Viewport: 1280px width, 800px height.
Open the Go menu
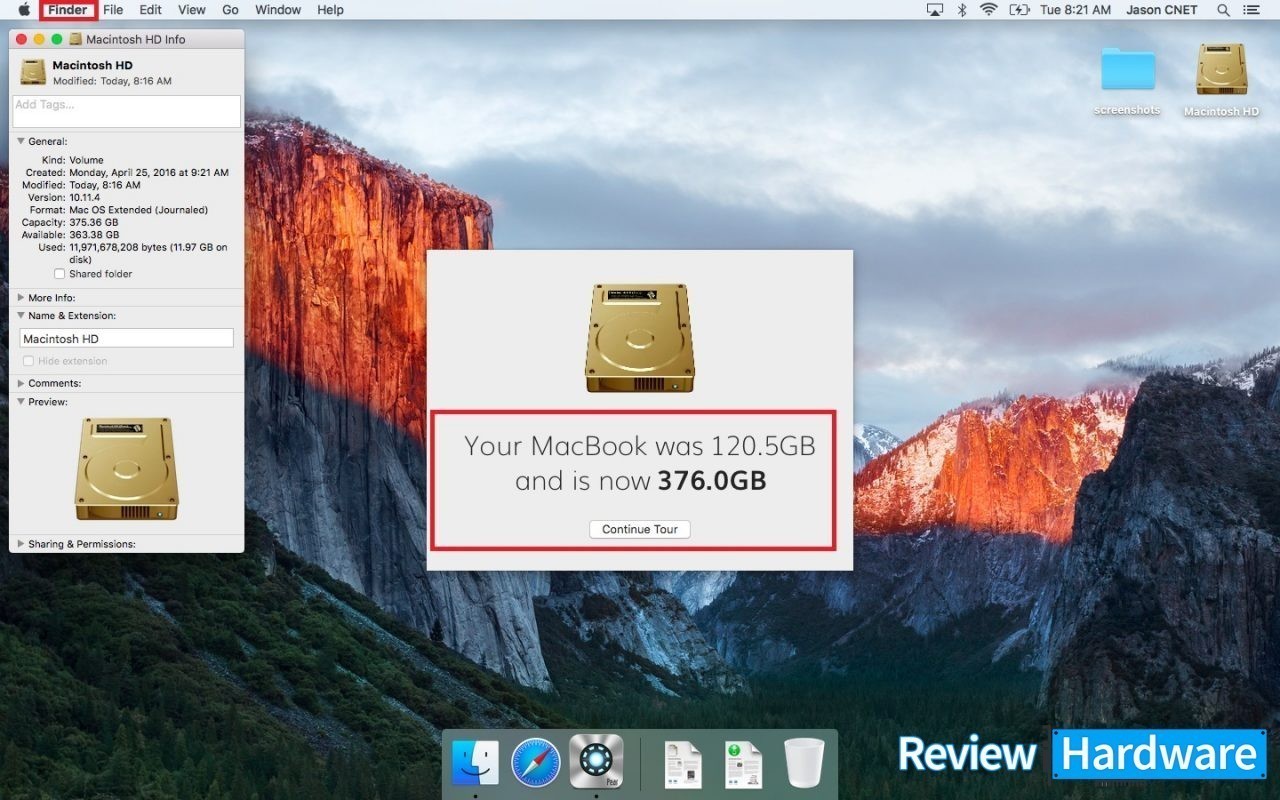(x=230, y=10)
